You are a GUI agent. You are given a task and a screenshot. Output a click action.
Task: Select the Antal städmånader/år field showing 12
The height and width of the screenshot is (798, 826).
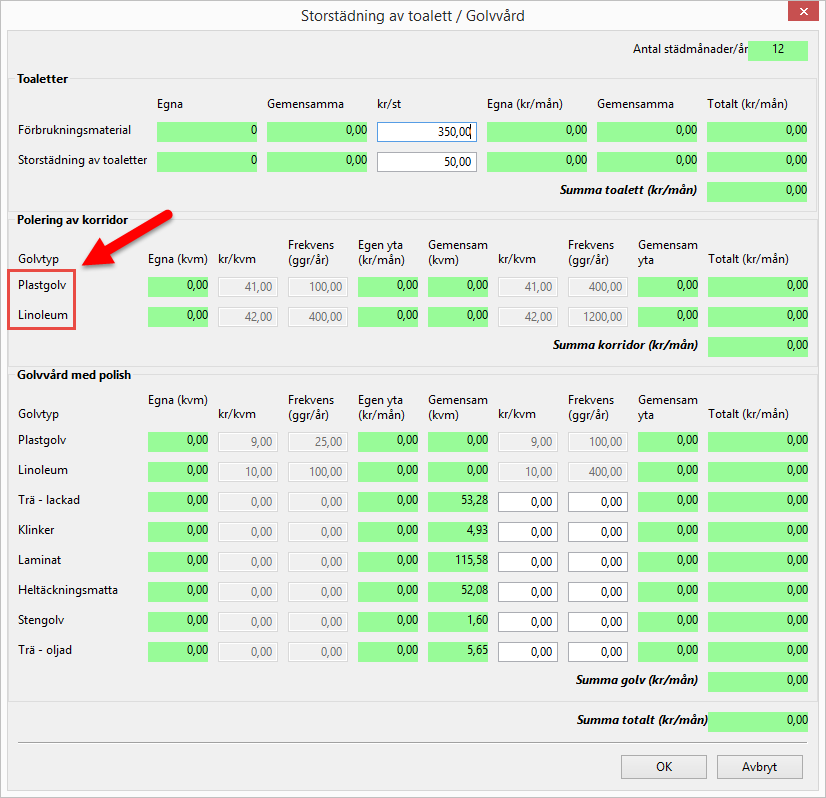777,51
